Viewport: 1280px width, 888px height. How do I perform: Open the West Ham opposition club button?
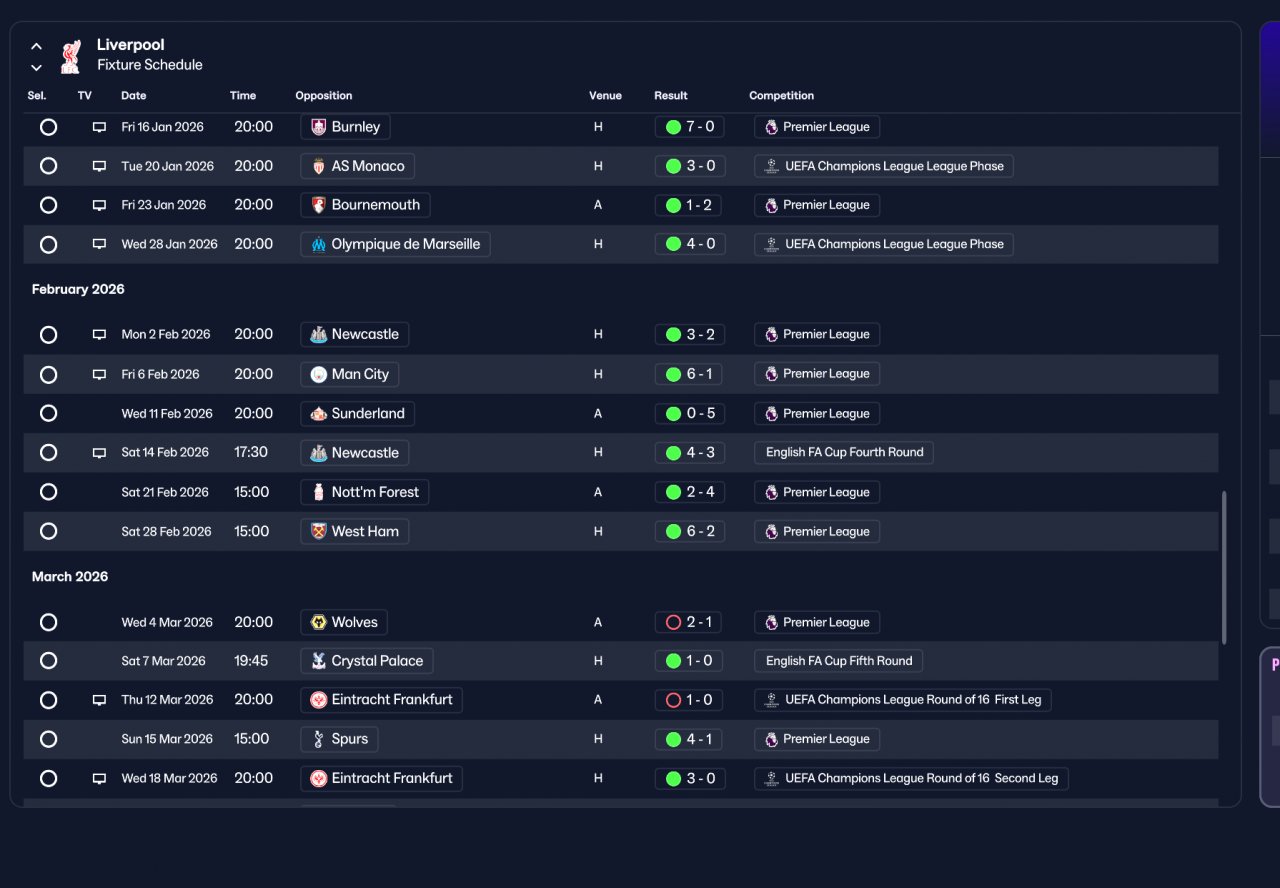coord(354,531)
